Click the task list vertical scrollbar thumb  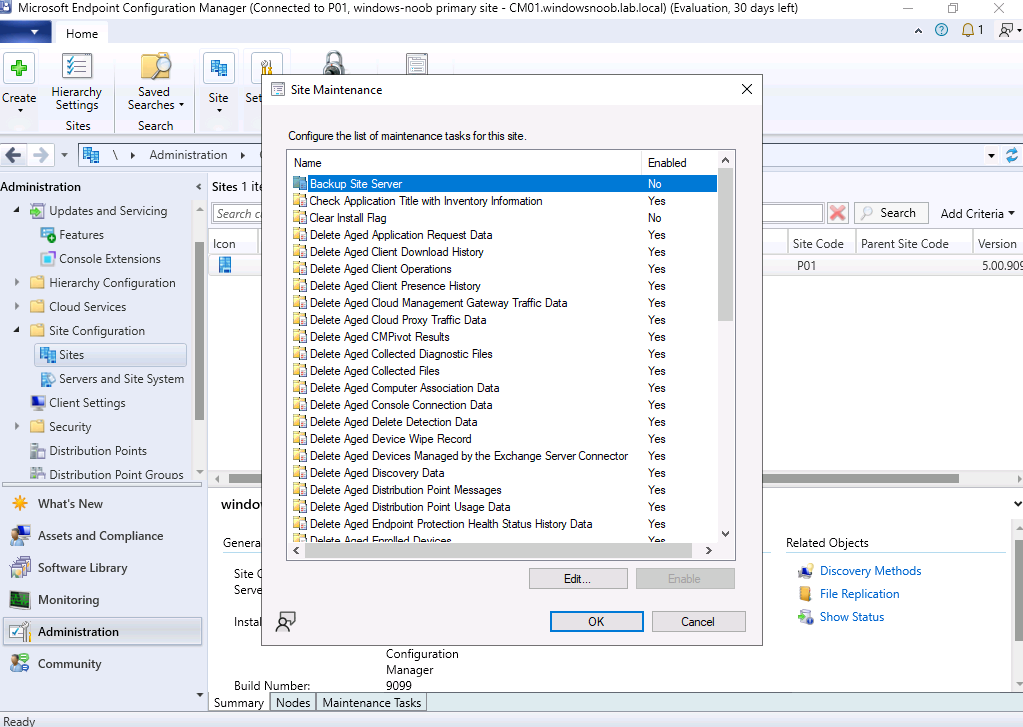[x=725, y=244]
